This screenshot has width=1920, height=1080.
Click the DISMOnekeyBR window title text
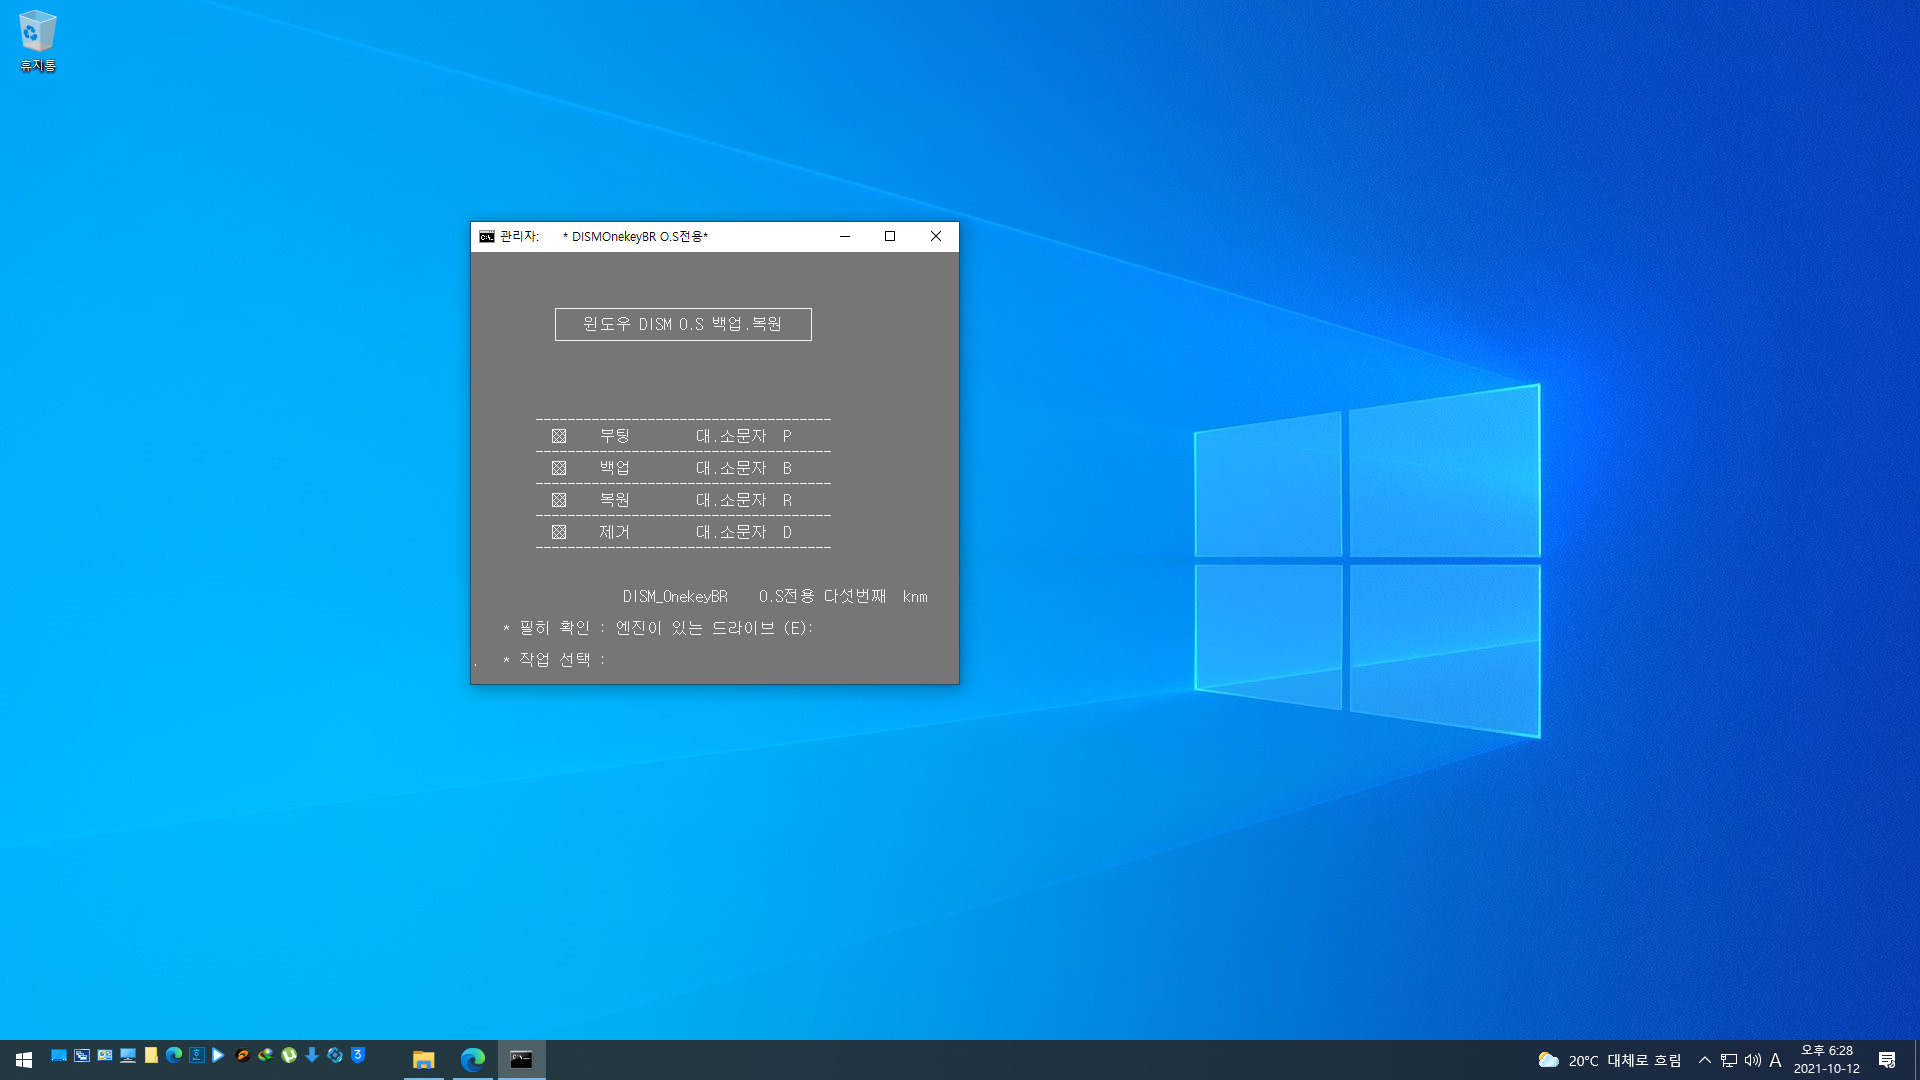tap(635, 237)
